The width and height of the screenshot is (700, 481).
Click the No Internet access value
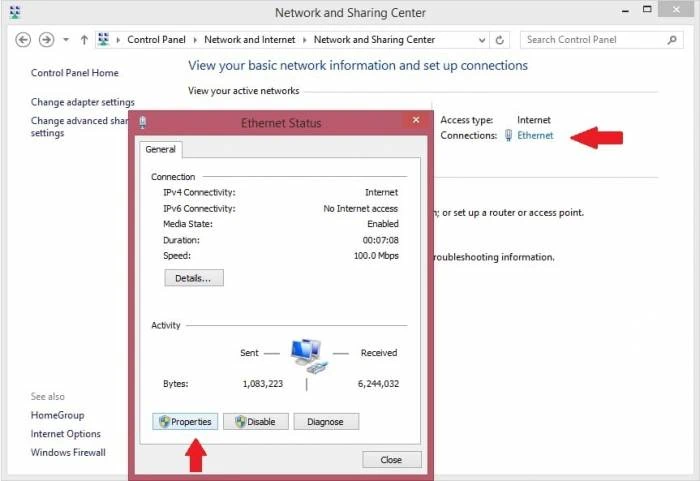360,209
